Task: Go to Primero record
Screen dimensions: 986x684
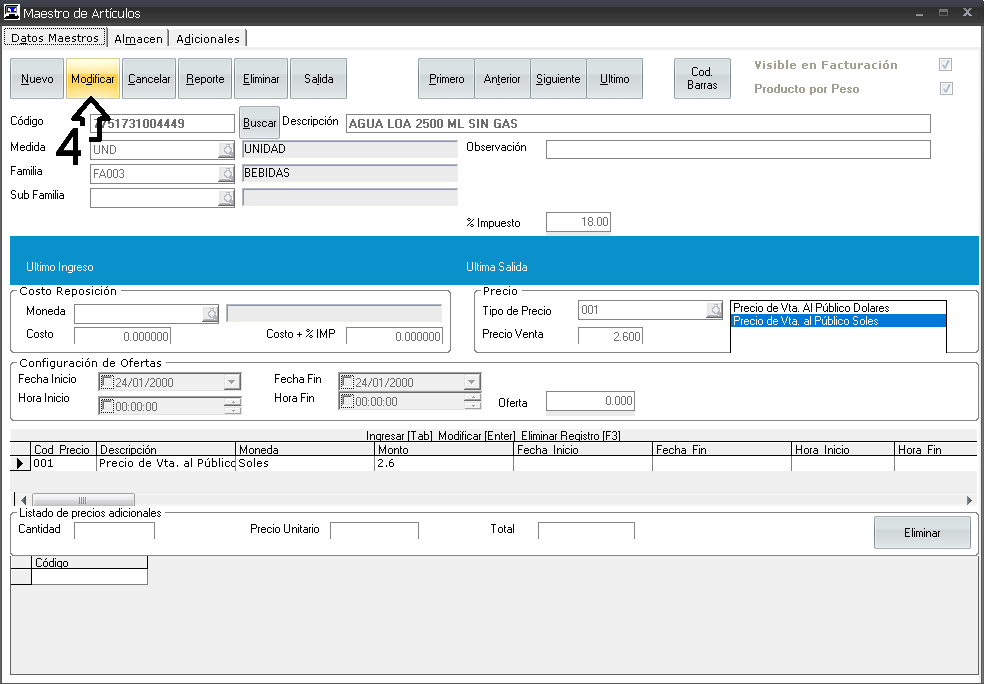Action: (x=446, y=79)
